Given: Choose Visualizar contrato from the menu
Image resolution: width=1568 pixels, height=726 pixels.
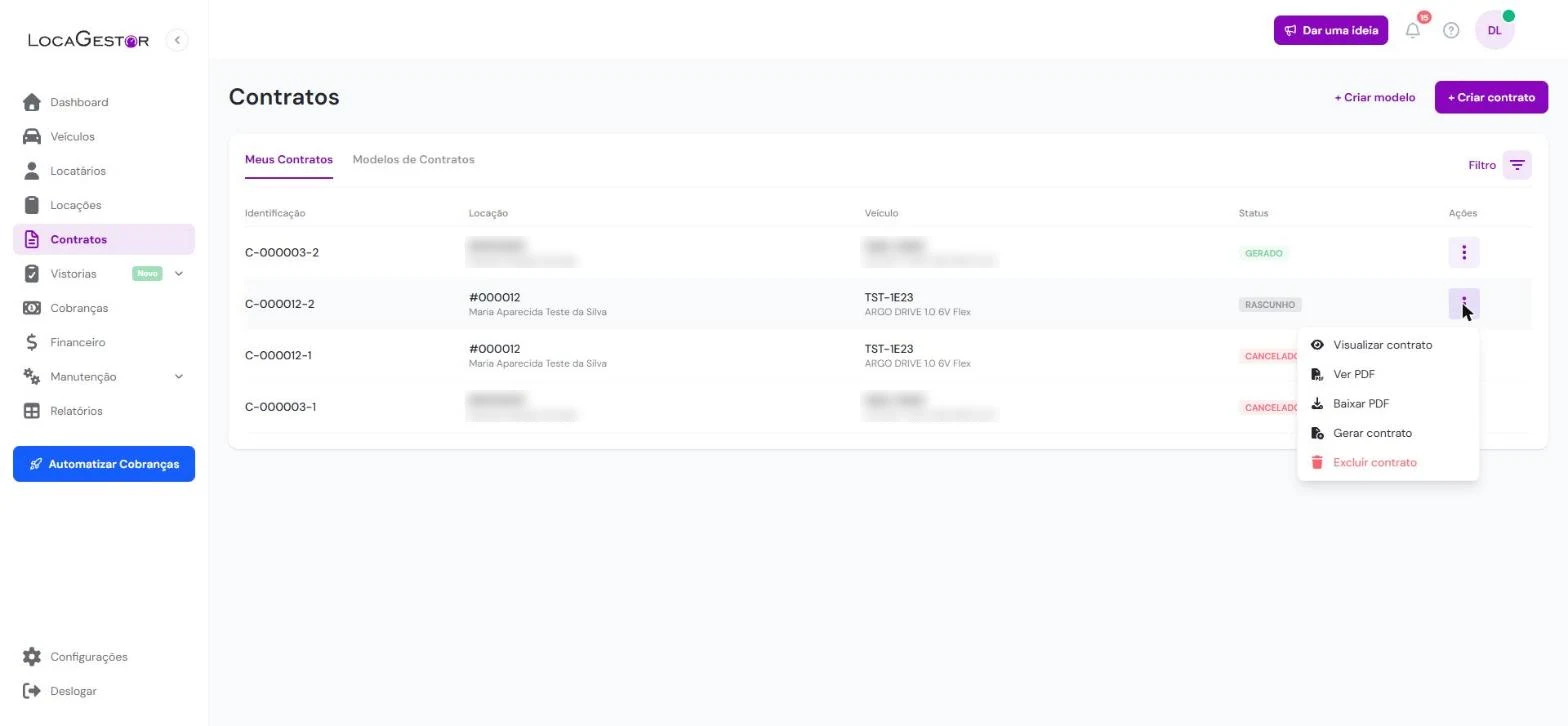Looking at the screenshot, I should click(x=1388, y=345).
